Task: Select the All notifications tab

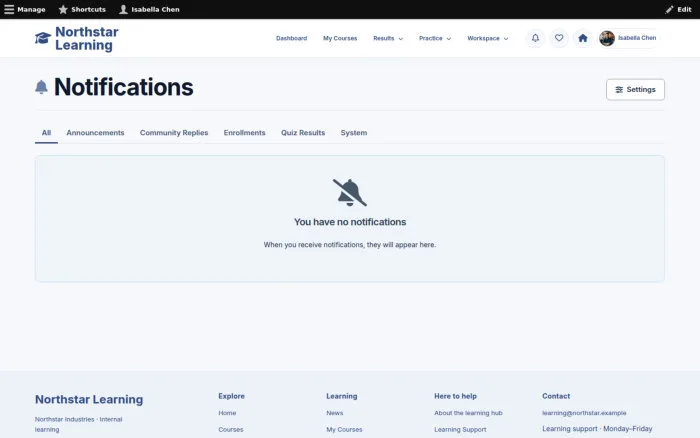Action: tap(46, 133)
